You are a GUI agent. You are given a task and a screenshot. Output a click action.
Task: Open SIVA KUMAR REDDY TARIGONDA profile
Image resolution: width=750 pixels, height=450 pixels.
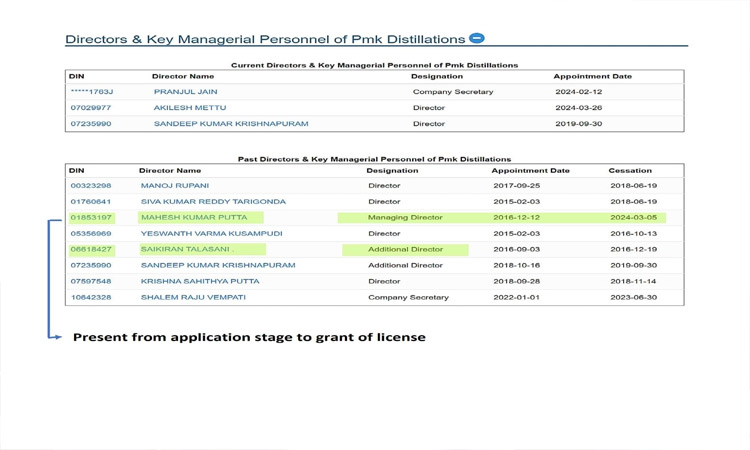tap(213, 201)
